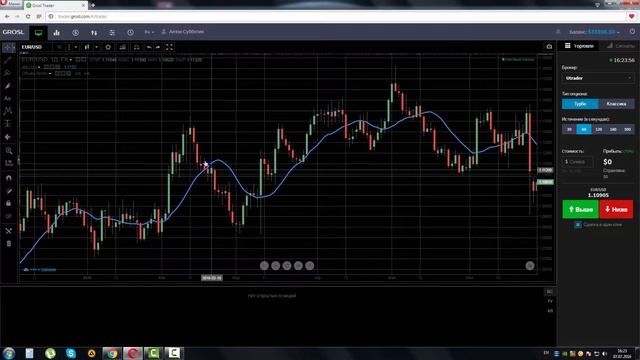The width and height of the screenshot is (640, 360).
Task: Switch to the Торговля tab
Action: click(579, 46)
